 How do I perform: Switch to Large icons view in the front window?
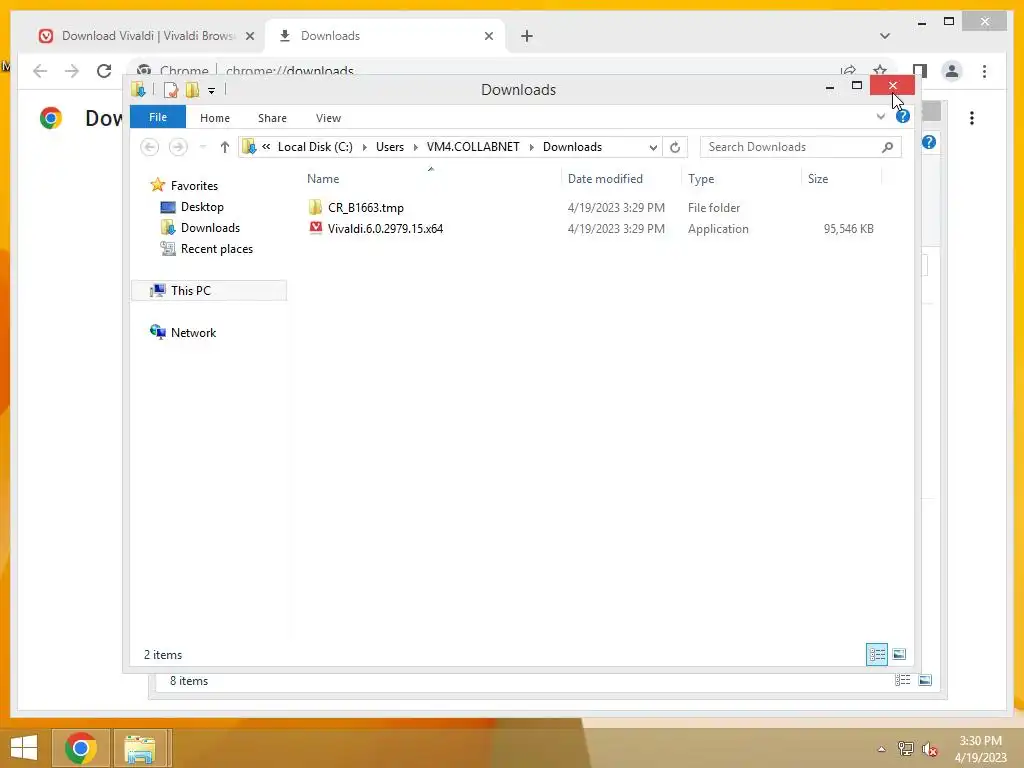tap(899, 654)
